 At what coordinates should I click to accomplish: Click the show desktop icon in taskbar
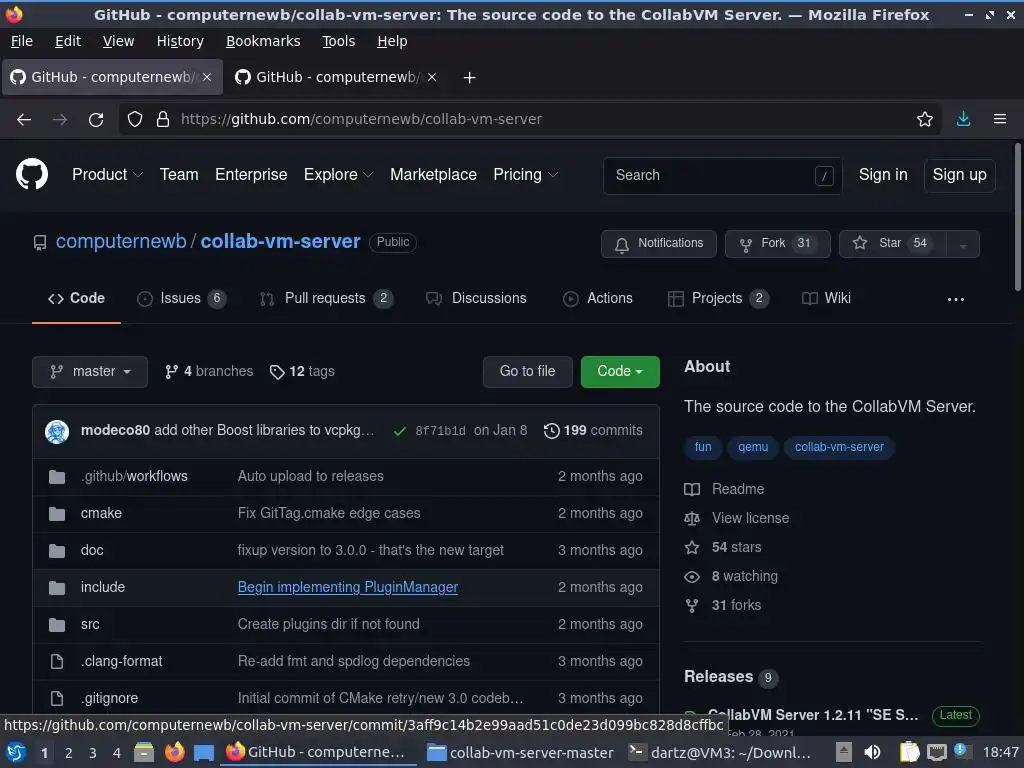[204, 753]
